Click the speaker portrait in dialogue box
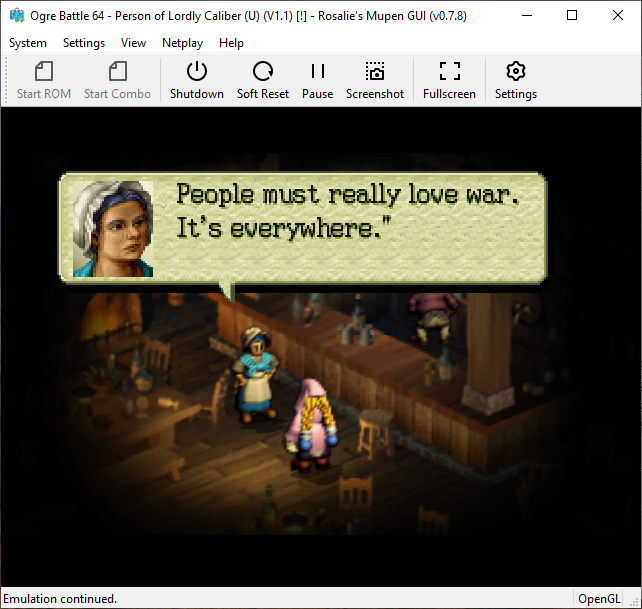Screen dimensions: 642x609 113,229
